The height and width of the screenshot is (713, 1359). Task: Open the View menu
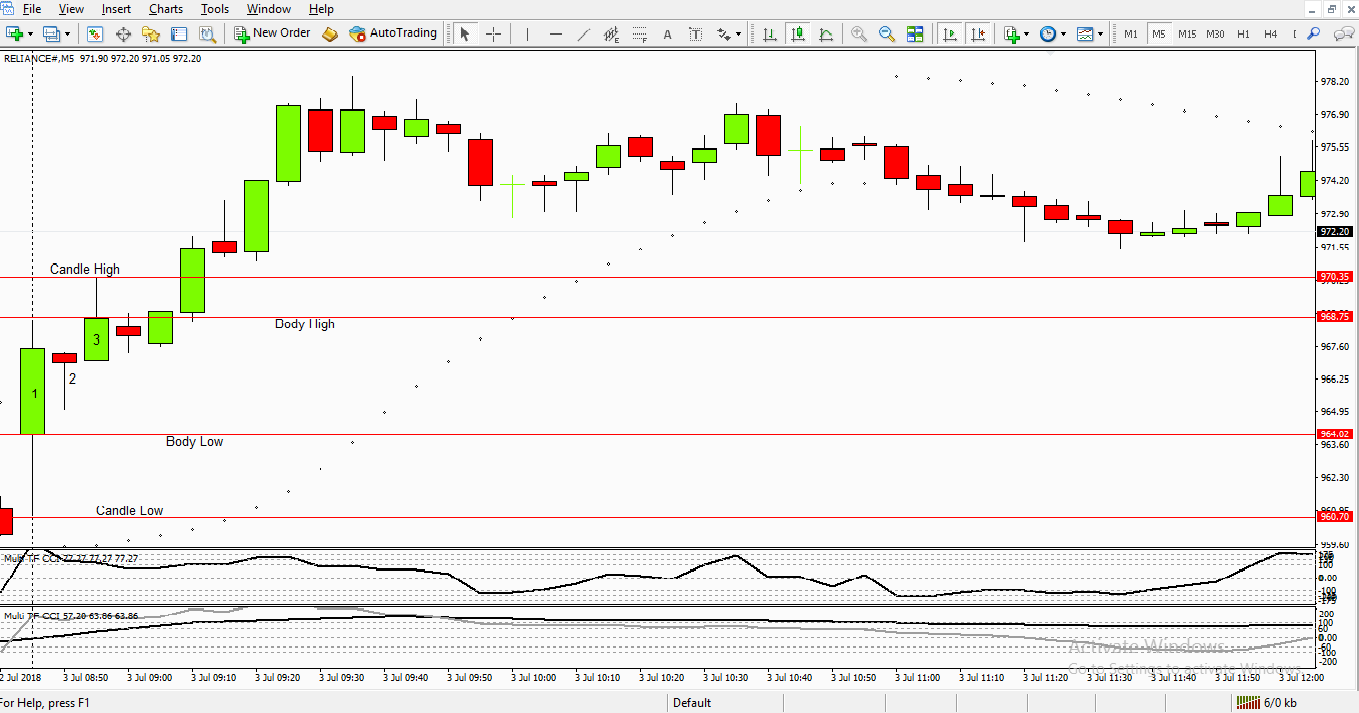click(x=71, y=9)
